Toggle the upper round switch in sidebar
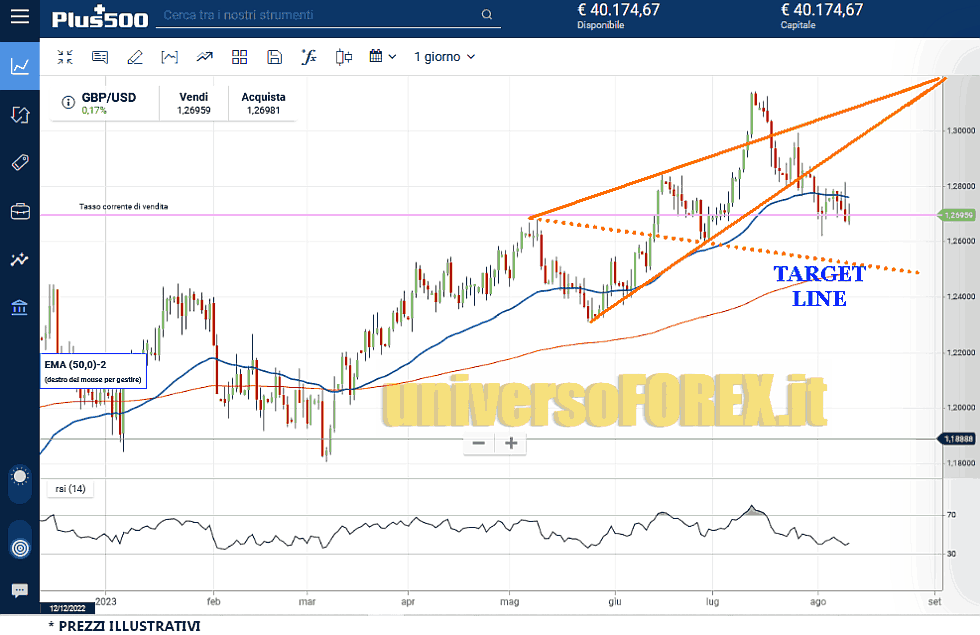Viewport: 980px width, 635px height. click(x=20, y=477)
